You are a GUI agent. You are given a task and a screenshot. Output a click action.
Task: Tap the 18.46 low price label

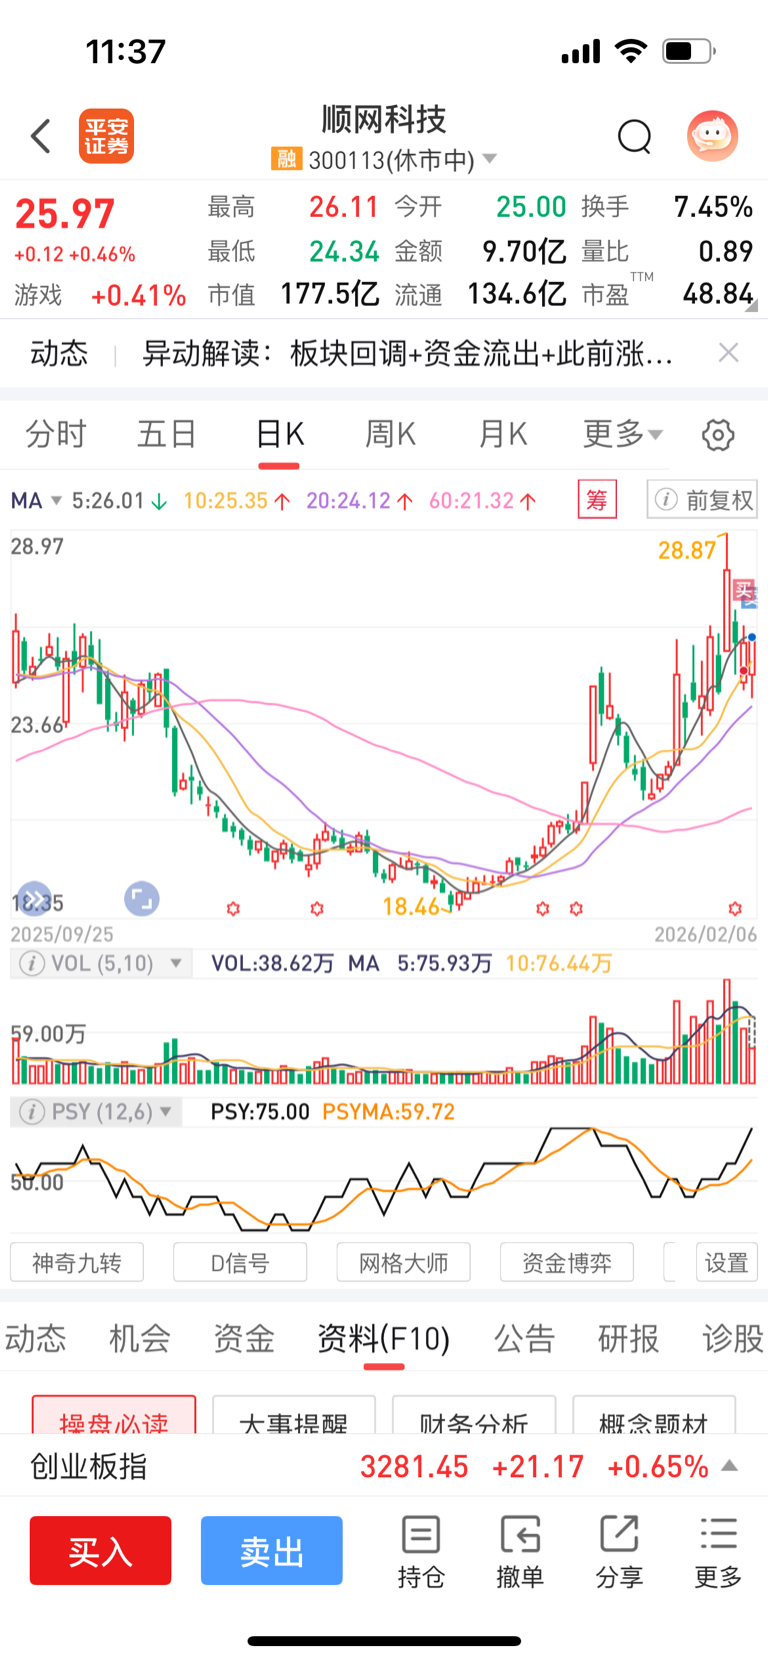click(x=411, y=907)
